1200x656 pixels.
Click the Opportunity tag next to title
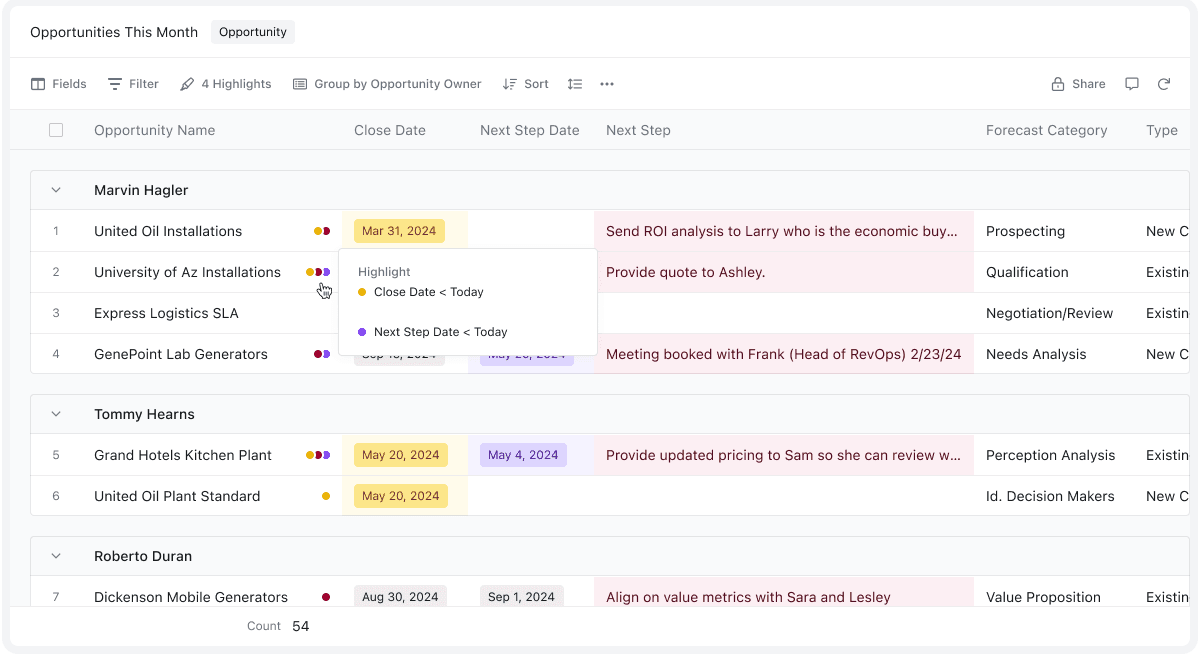pos(253,32)
